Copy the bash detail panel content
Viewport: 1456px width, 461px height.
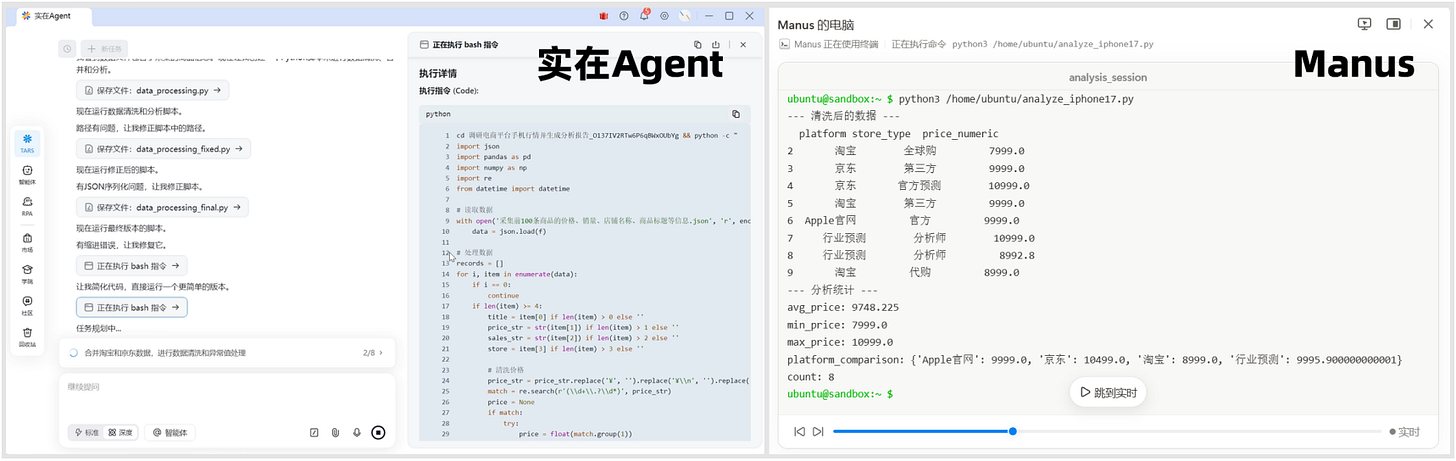tap(698, 45)
